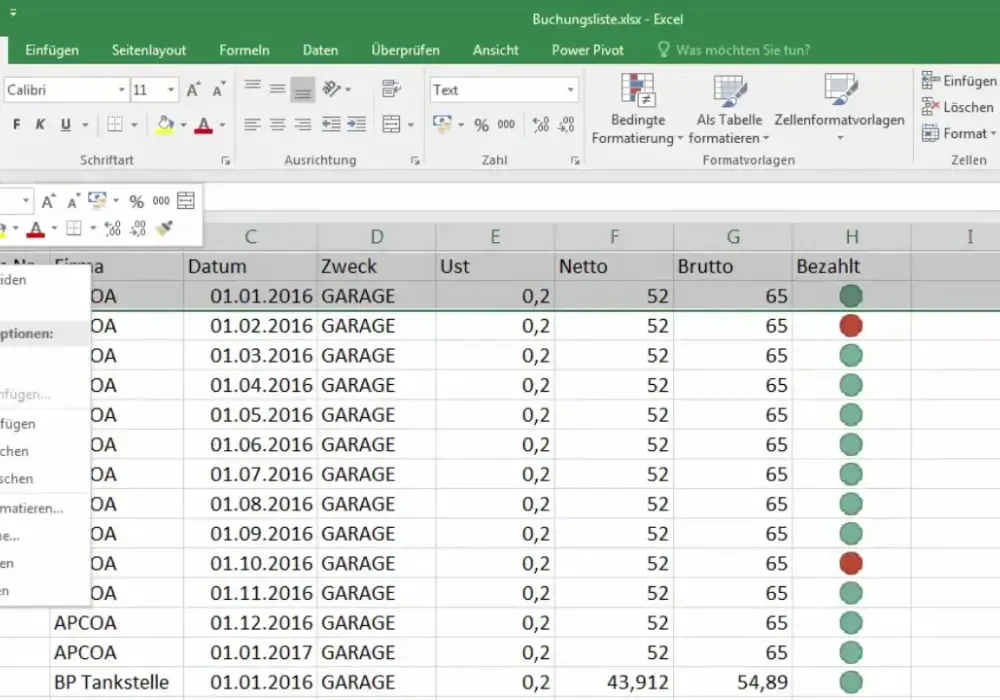Align cell content to middle
The width and height of the screenshot is (1000, 700).
coord(277,89)
